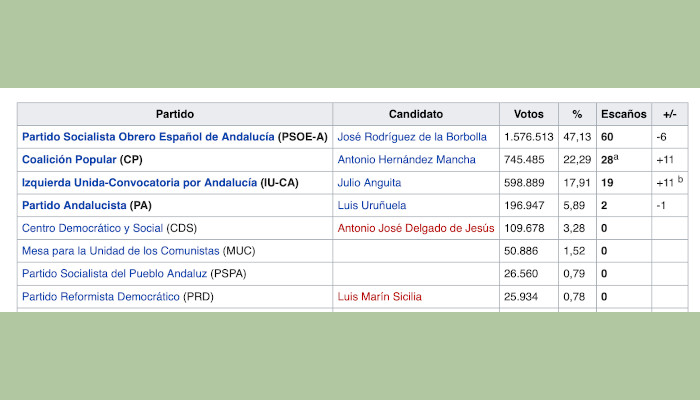Select candidate Antonio Hernández Mancha link
Image resolution: width=700 pixels, height=400 pixels.
point(407,159)
